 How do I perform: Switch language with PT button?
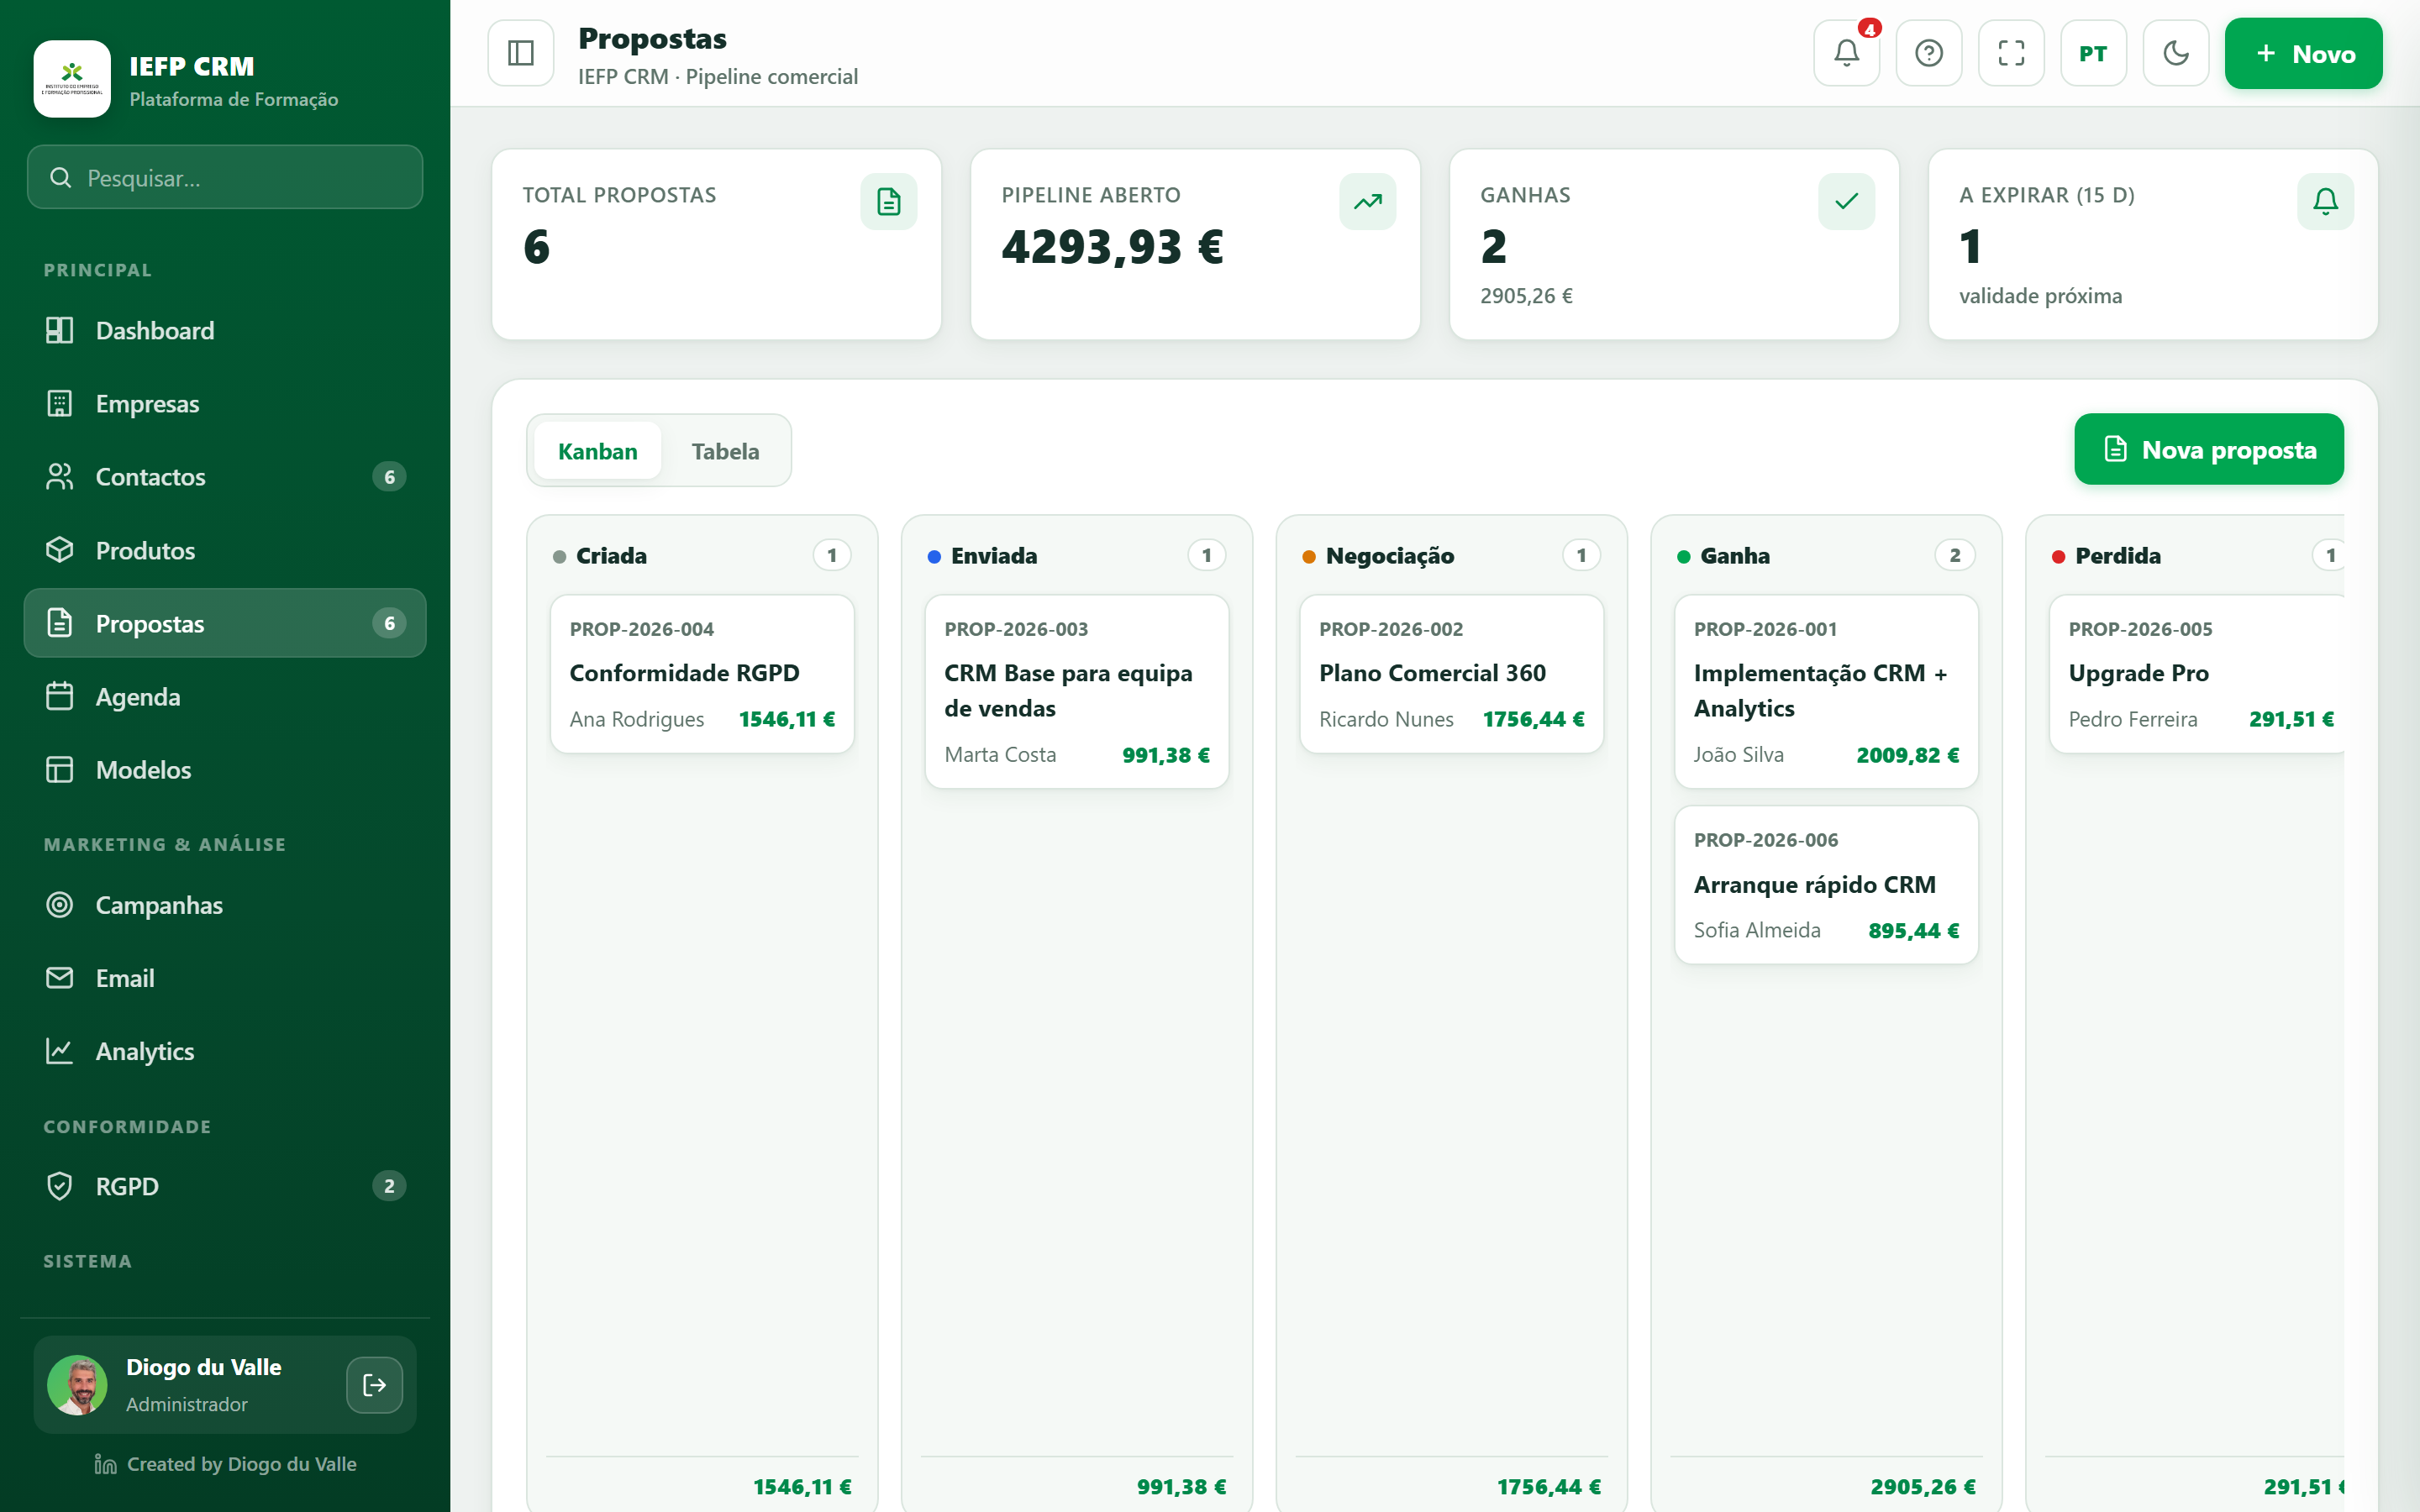(2093, 53)
